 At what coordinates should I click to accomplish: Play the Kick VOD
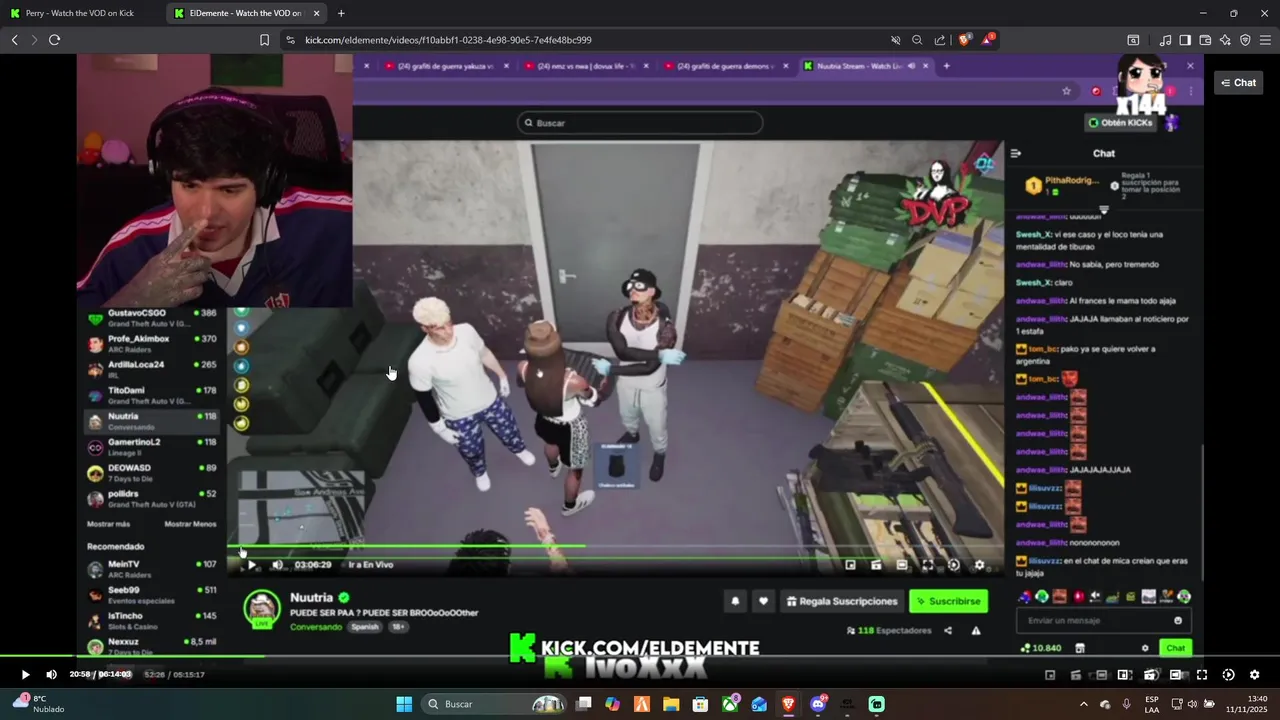[x=25, y=675]
